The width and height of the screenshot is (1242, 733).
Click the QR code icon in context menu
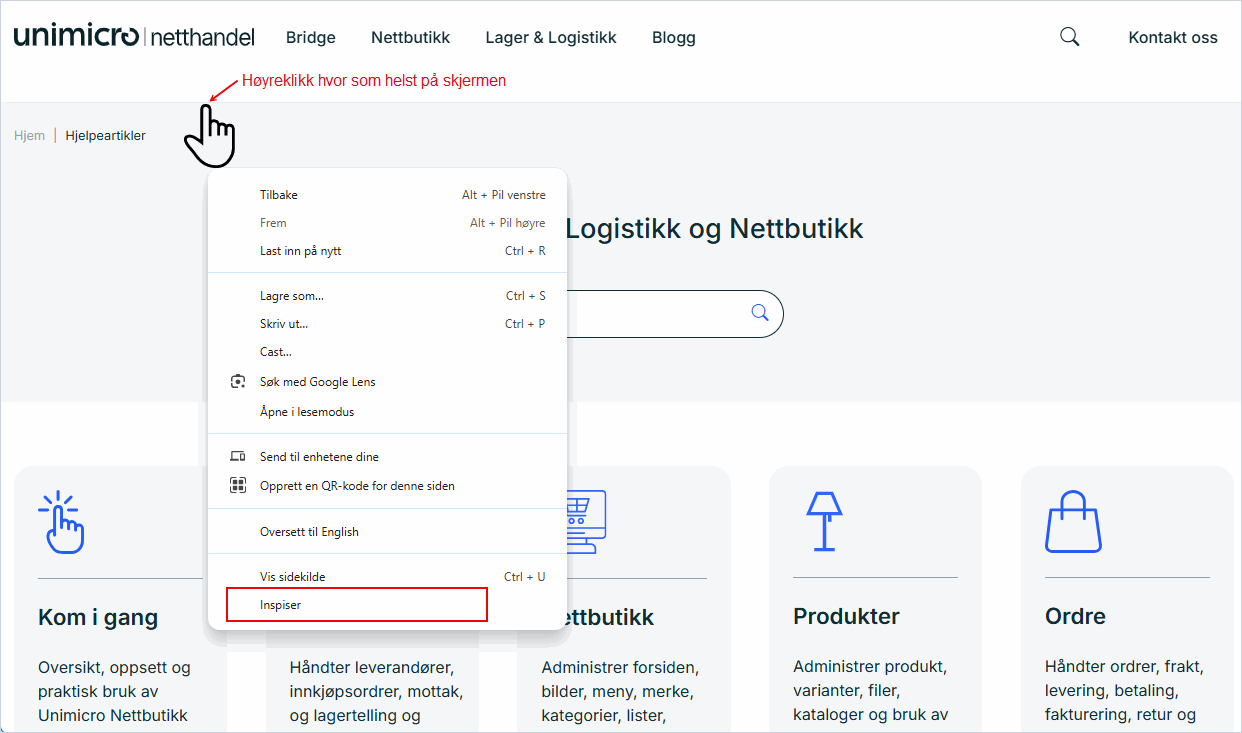click(x=238, y=486)
